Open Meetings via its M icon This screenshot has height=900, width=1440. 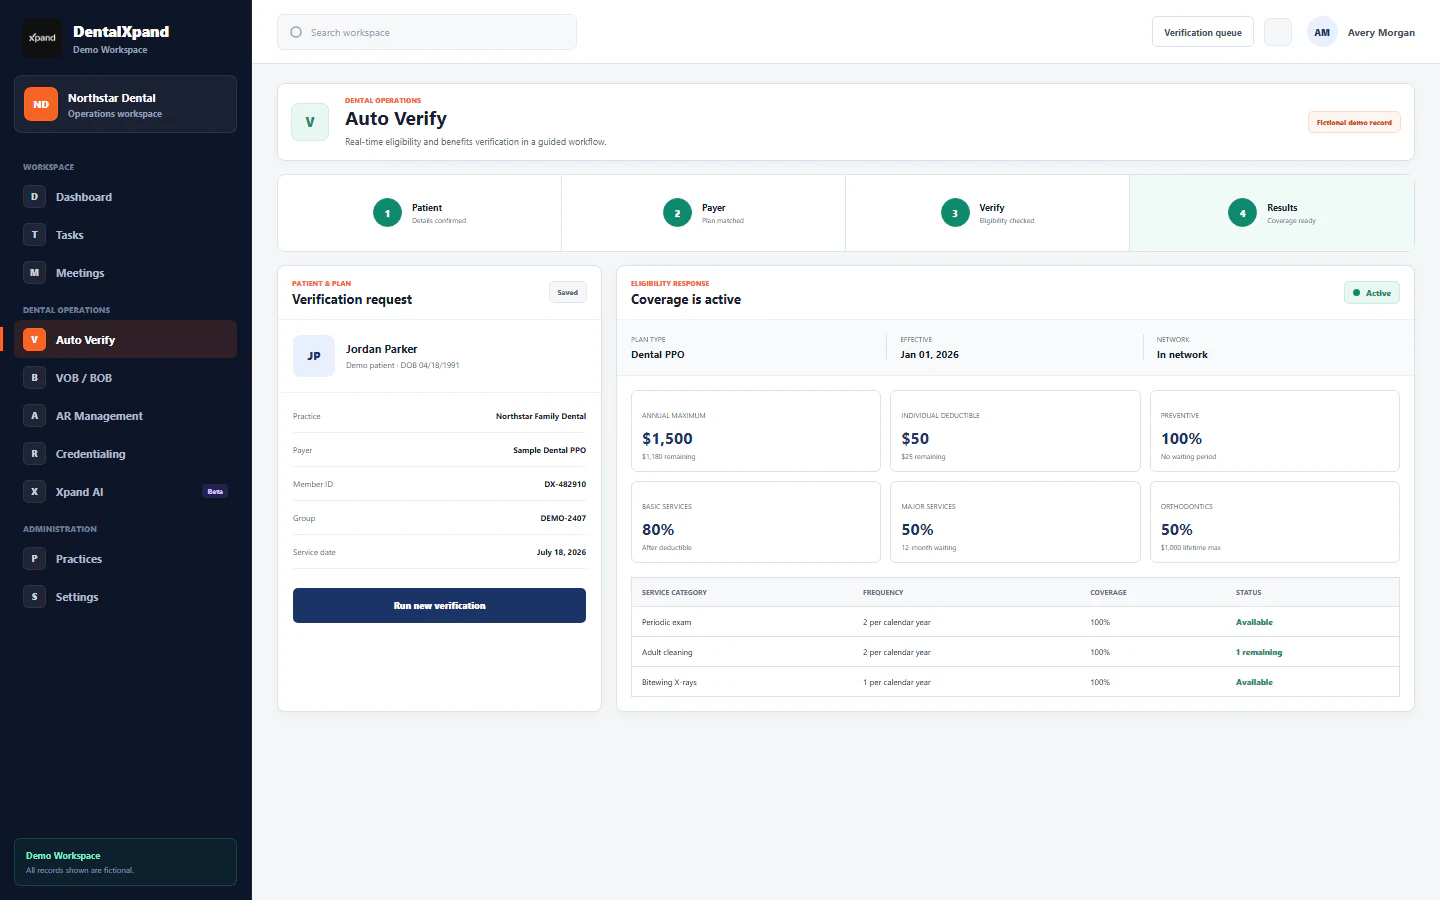pos(34,273)
